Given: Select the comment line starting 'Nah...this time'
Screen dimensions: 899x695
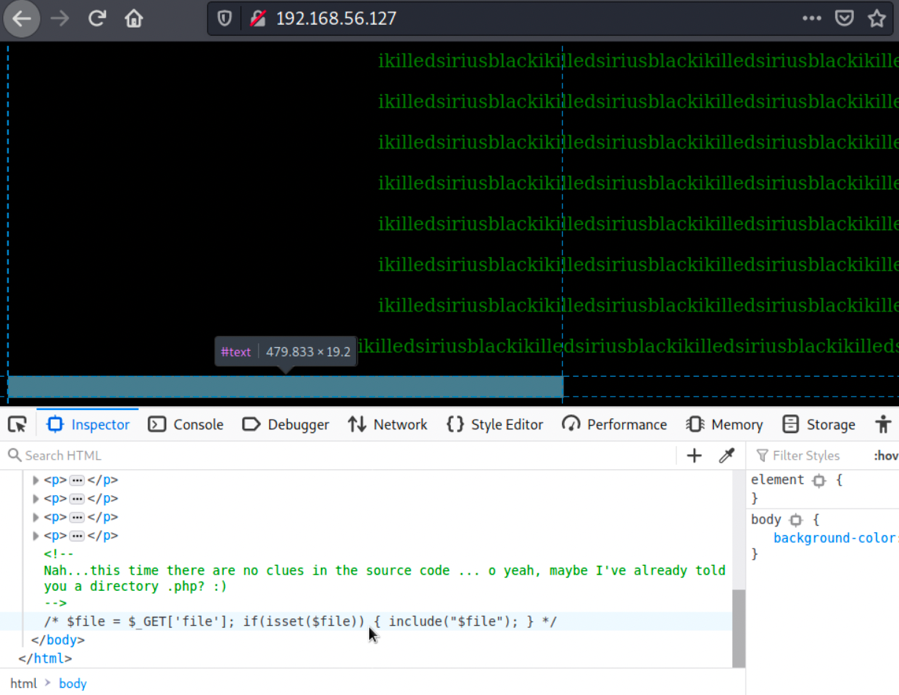Looking at the screenshot, I should coord(385,571).
